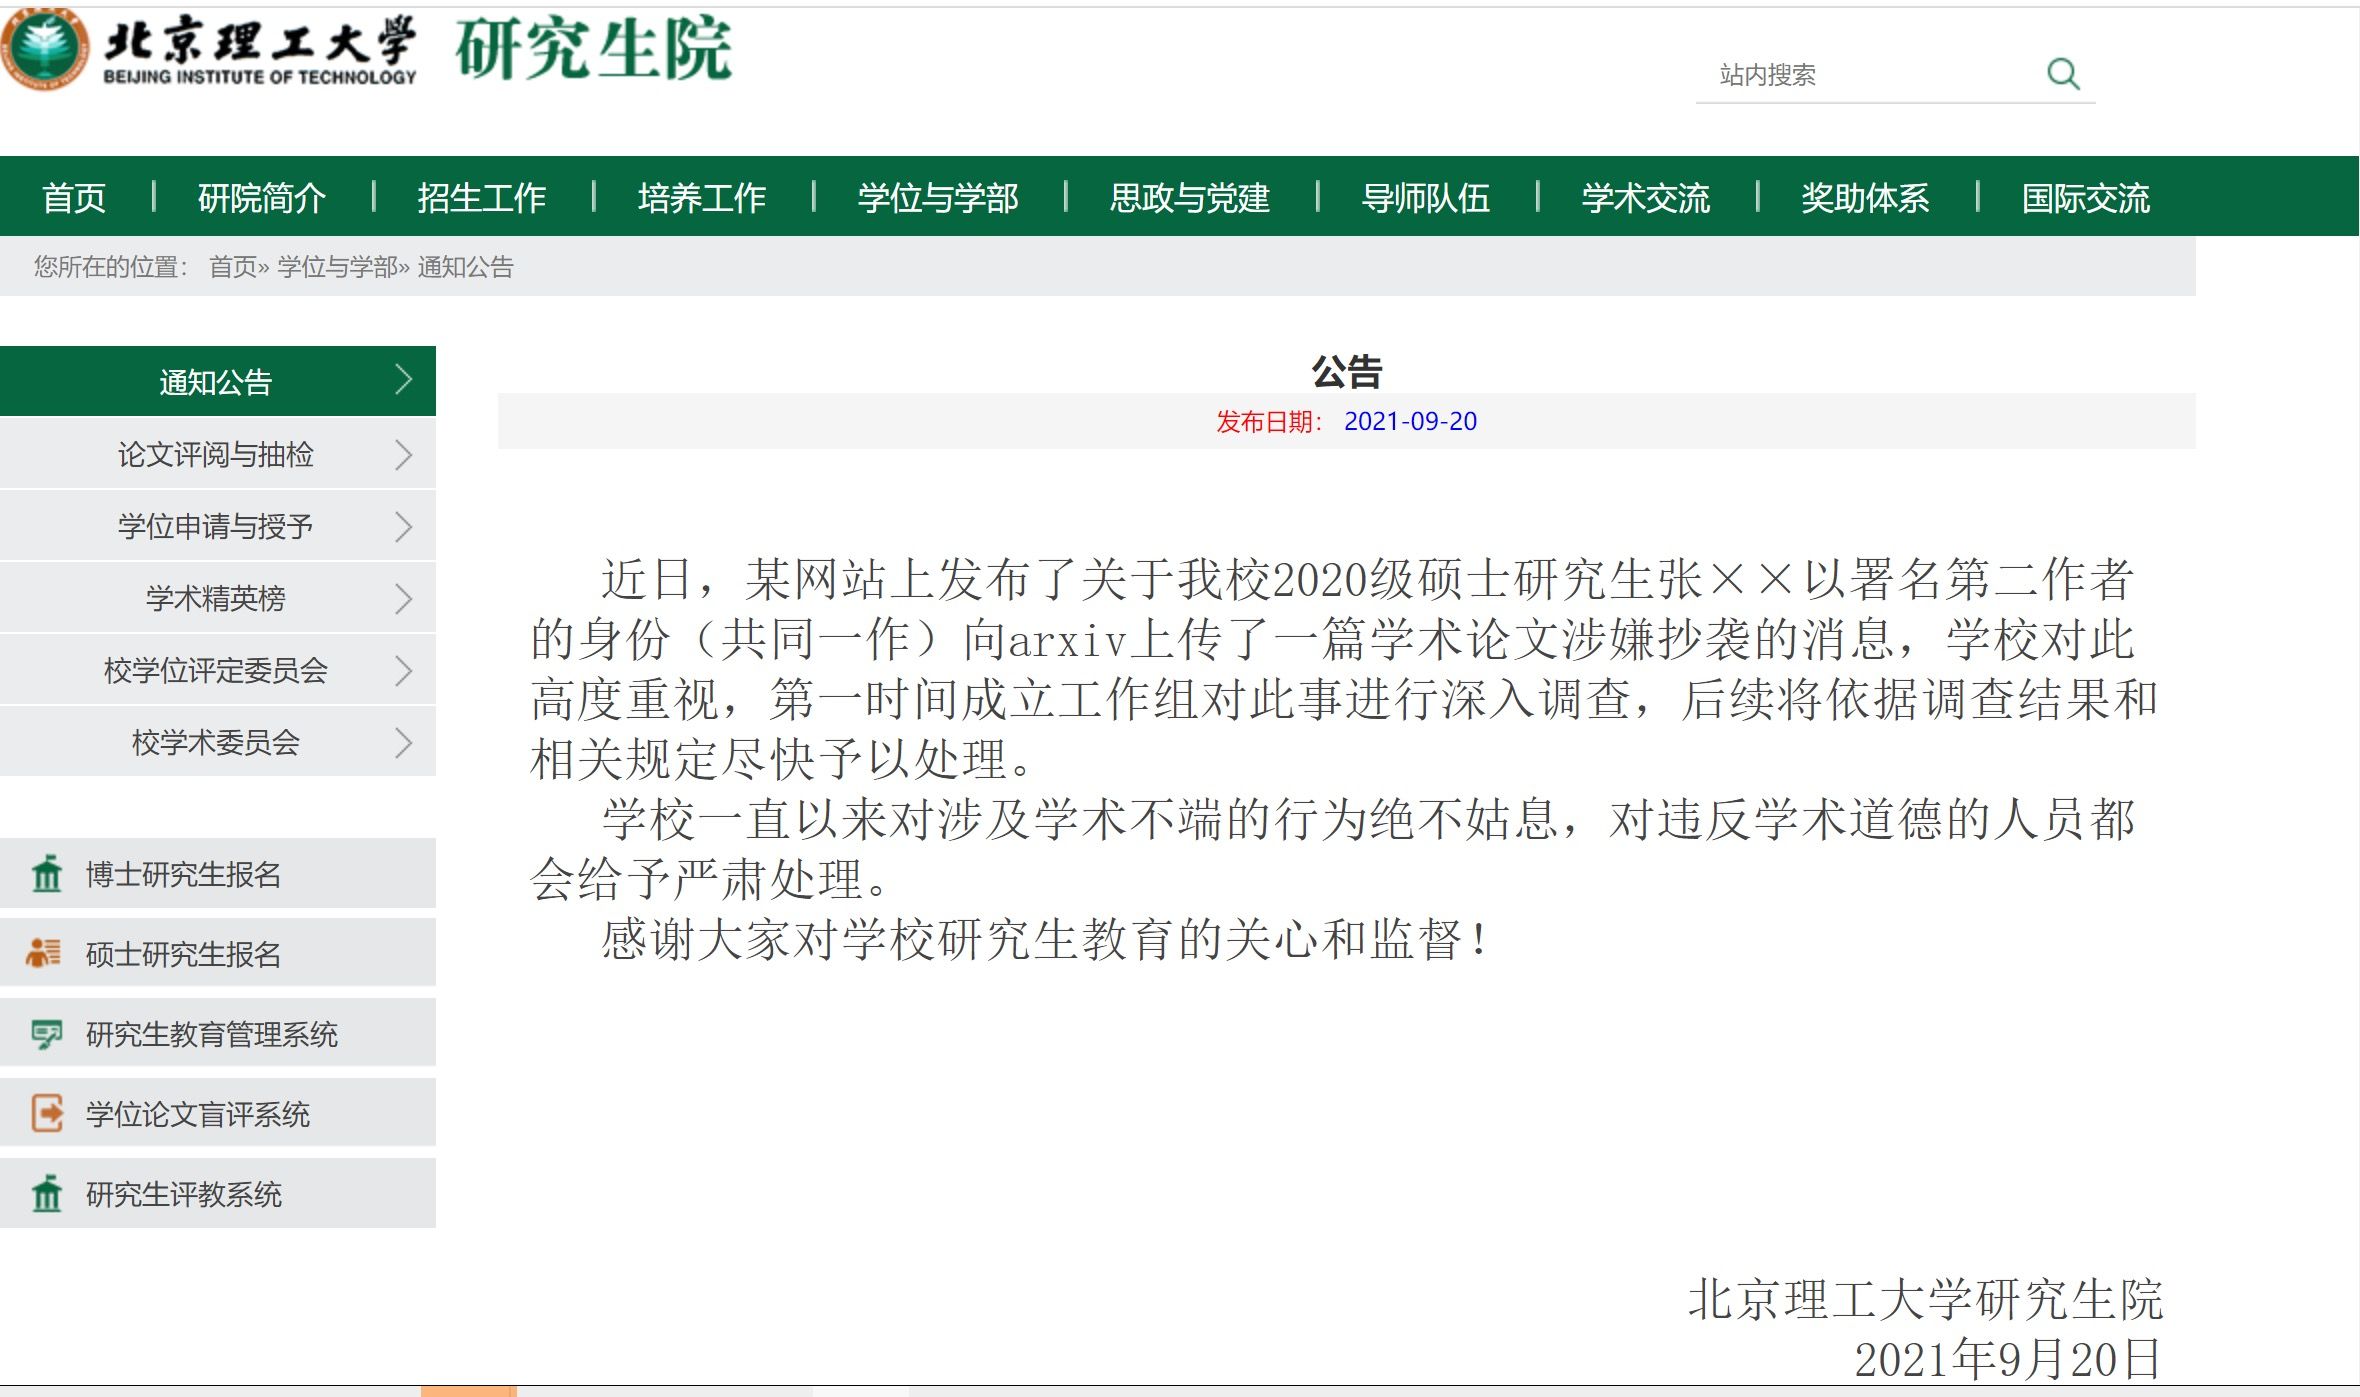The width and height of the screenshot is (2360, 1397).
Task: Open the 学位与学部 menu item
Action: [938, 197]
